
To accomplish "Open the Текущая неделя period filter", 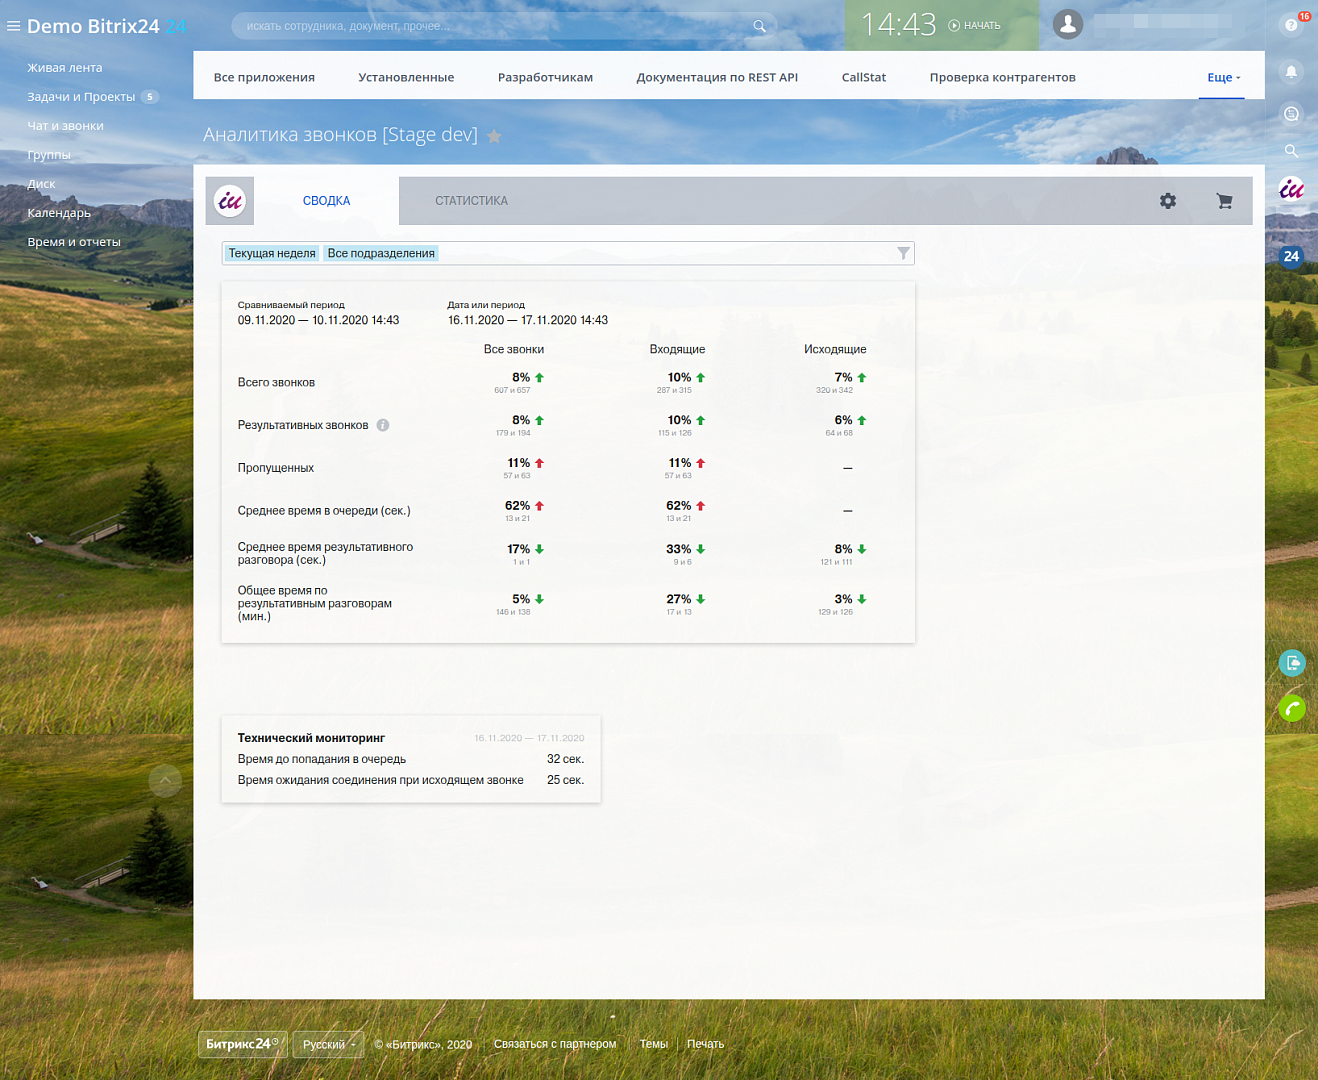I will pyautogui.click(x=272, y=254).
